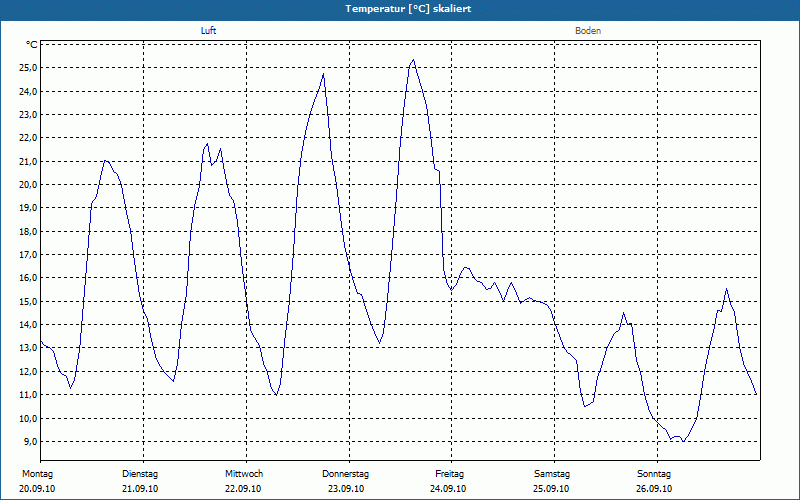Click the Boden legend label
The image size is (800, 500).
pyautogui.click(x=588, y=31)
